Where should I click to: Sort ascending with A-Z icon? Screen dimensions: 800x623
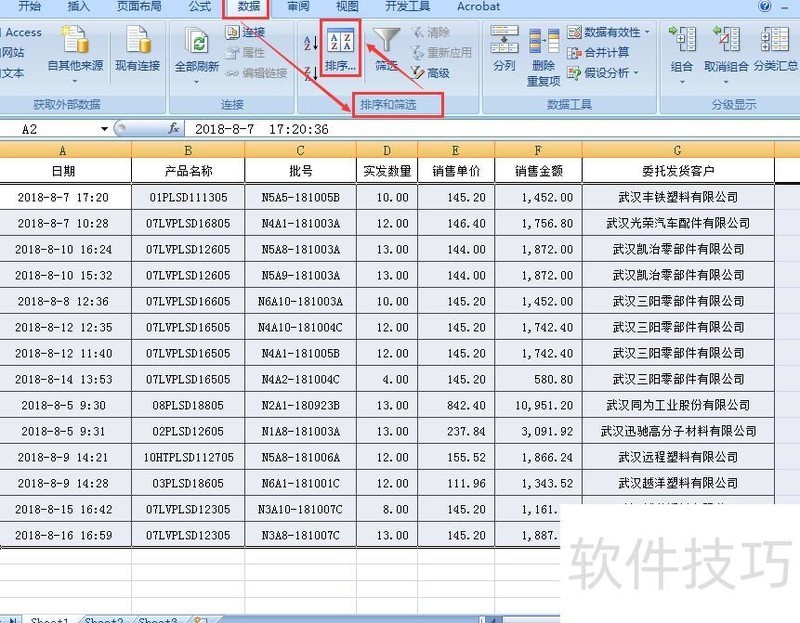click(311, 43)
